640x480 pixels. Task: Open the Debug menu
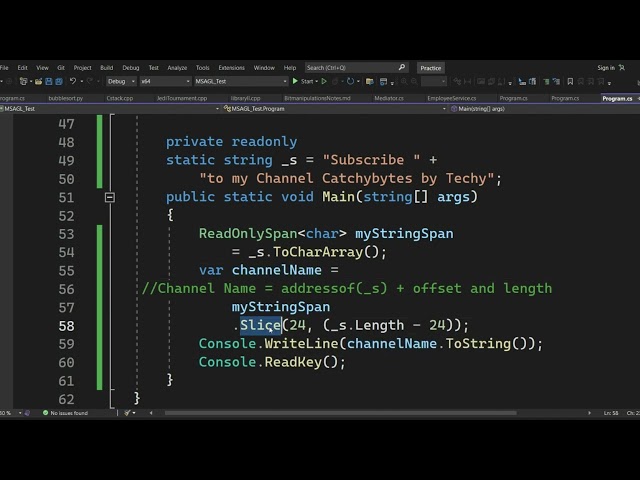pyautogui.click(x=131, y=68)
